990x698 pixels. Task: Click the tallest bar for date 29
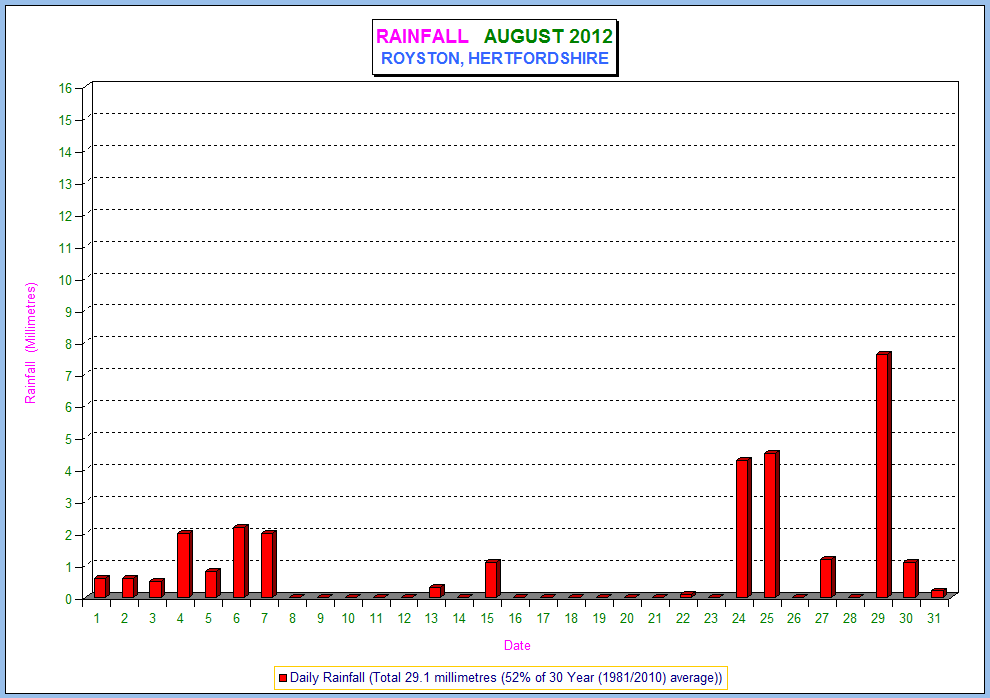tap(883, 475)
